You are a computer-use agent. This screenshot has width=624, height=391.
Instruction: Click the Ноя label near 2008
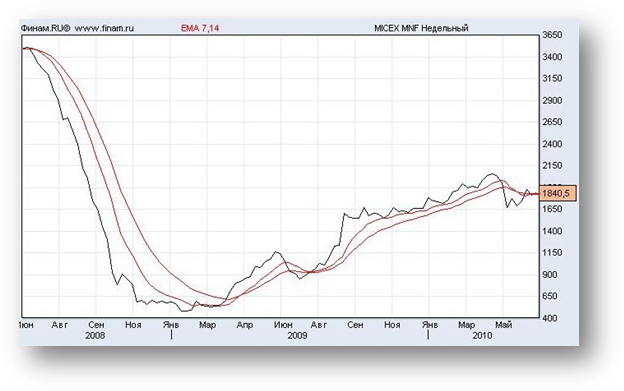click(x=133, y=325)
